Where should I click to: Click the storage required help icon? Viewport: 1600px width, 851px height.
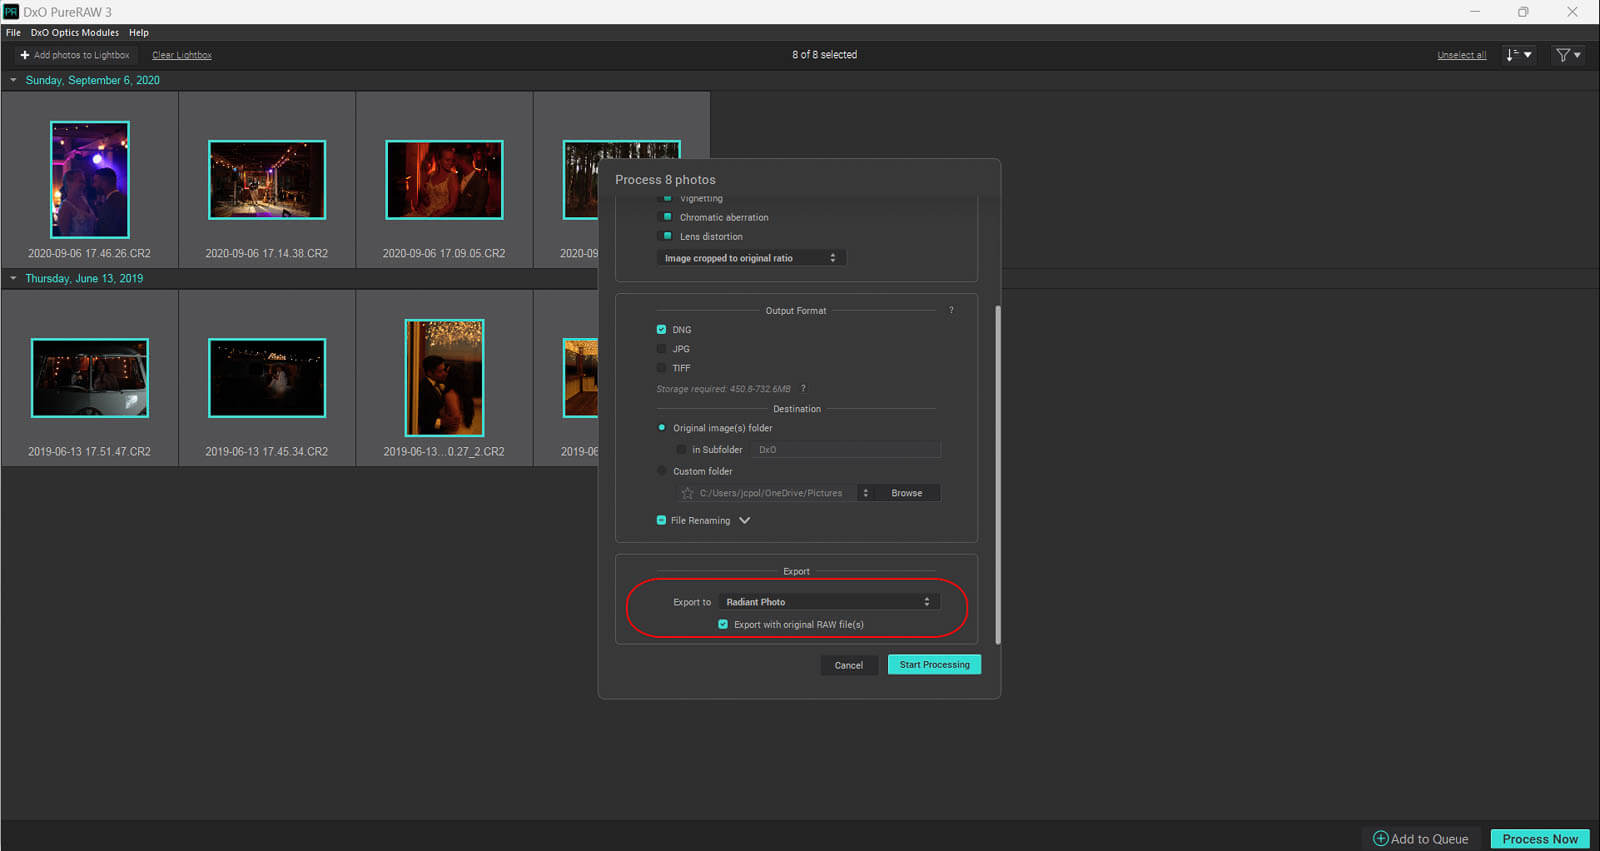(x=803, y=389)
